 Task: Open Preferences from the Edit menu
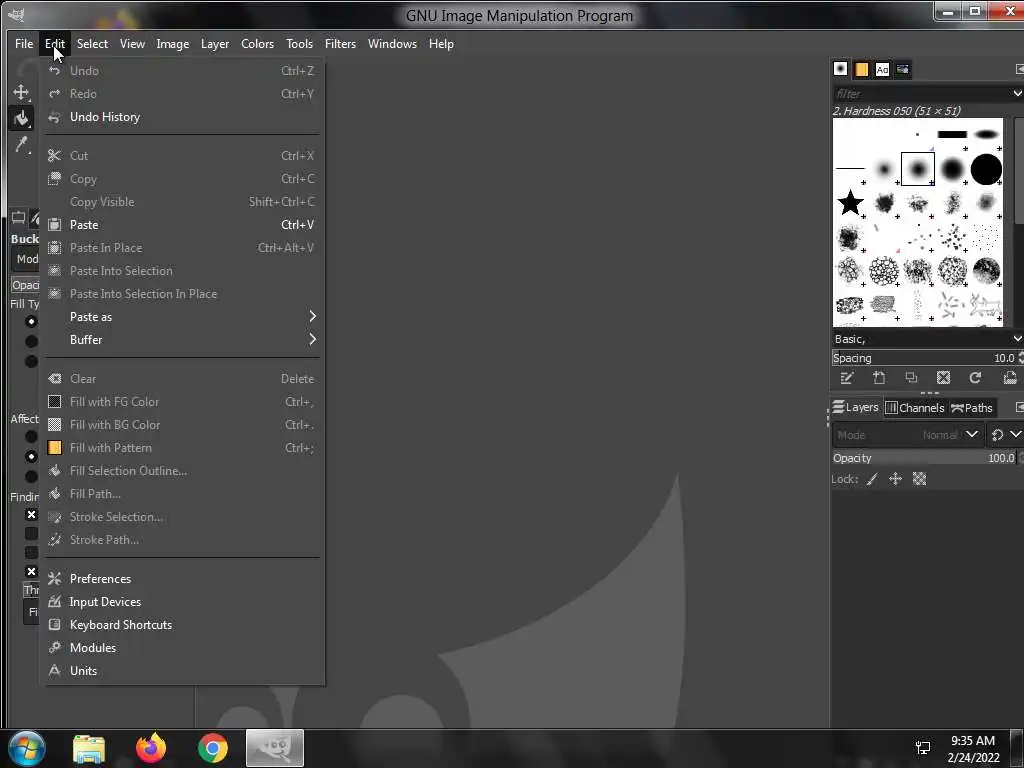[182, 579]
